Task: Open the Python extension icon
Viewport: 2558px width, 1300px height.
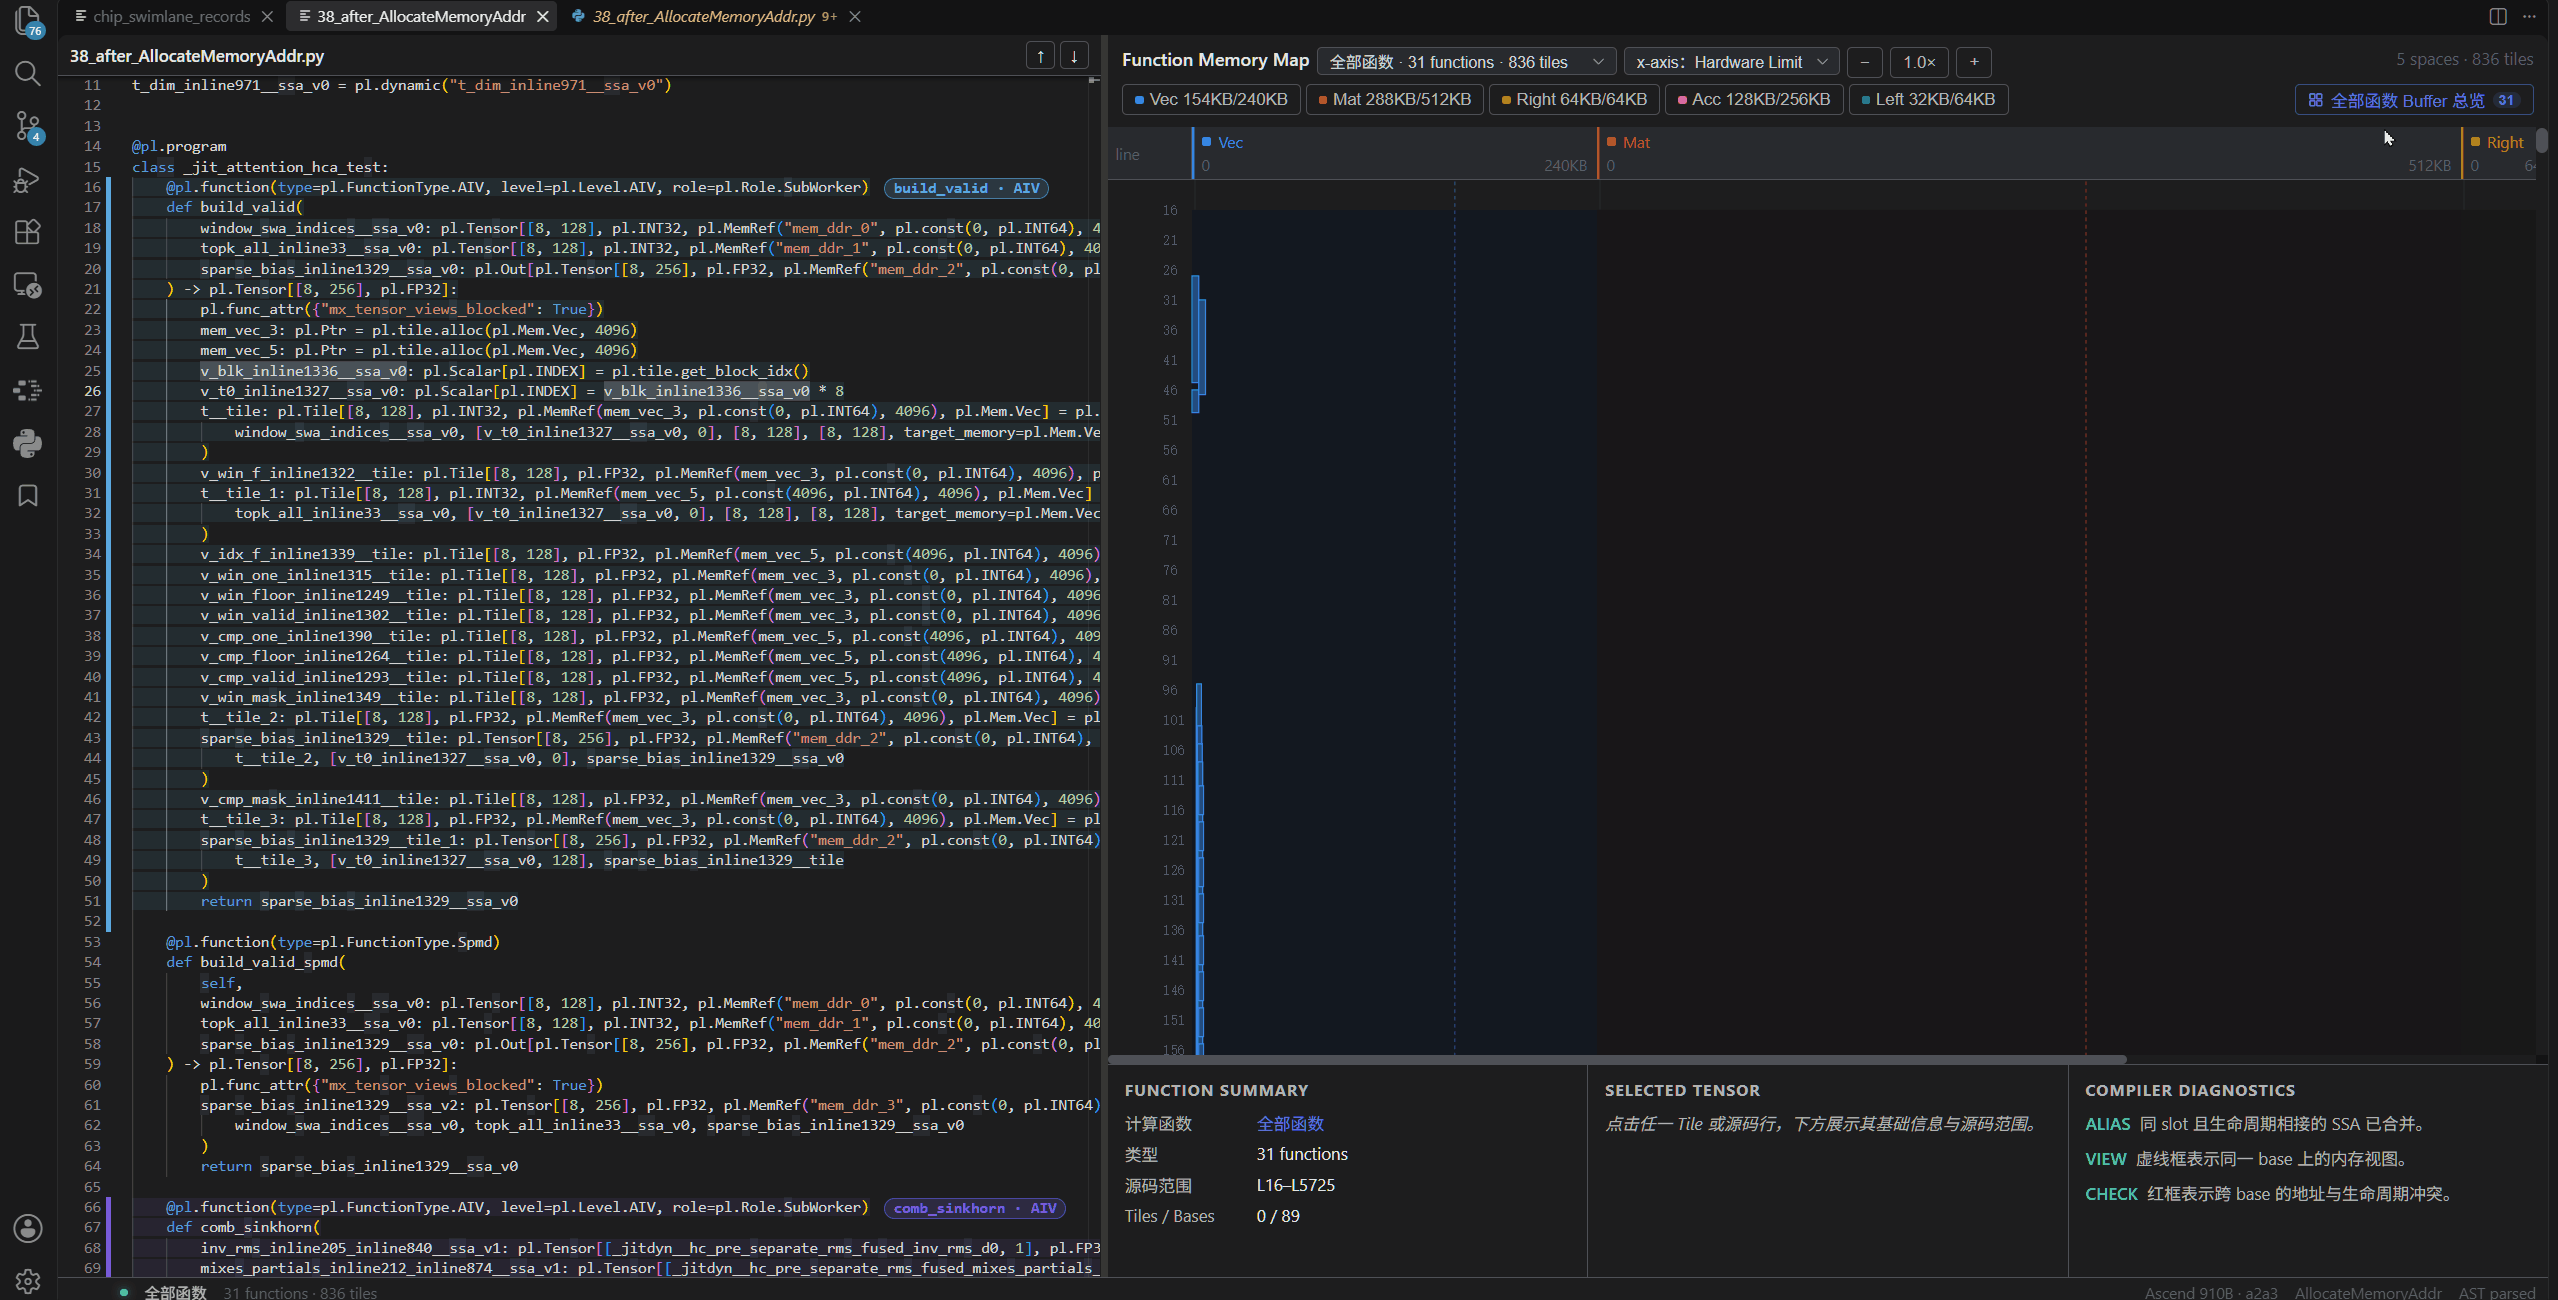Action: click(x=28, y=443)
